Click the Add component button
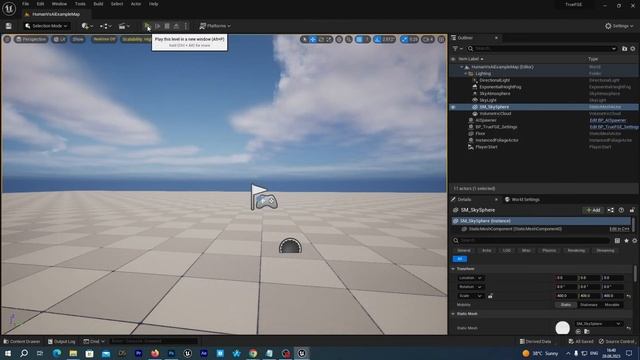 [x=593, y=210]
